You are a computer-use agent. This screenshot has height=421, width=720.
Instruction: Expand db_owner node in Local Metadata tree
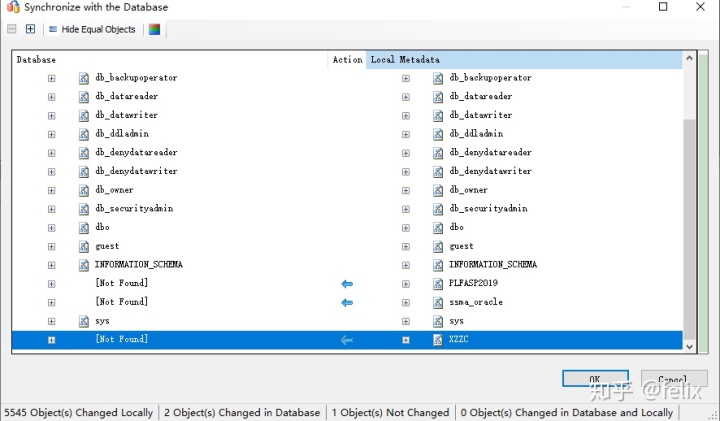coord(406,191)
